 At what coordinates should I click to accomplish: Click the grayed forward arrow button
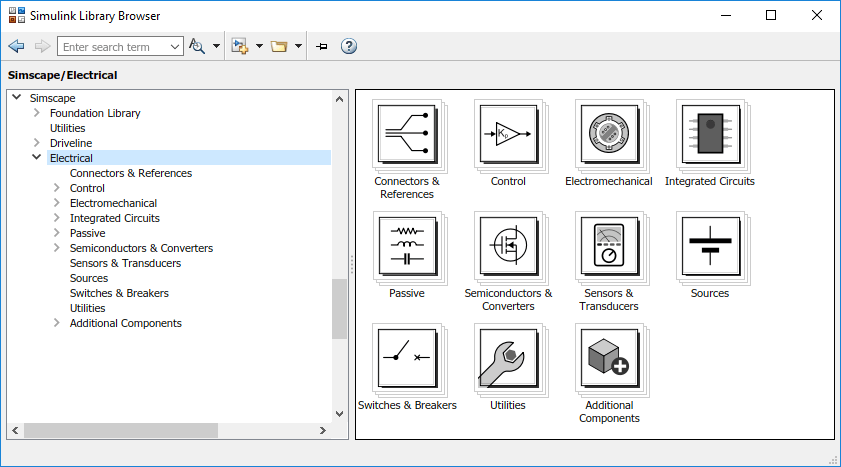pyautogui.click(x=42, y=47)
